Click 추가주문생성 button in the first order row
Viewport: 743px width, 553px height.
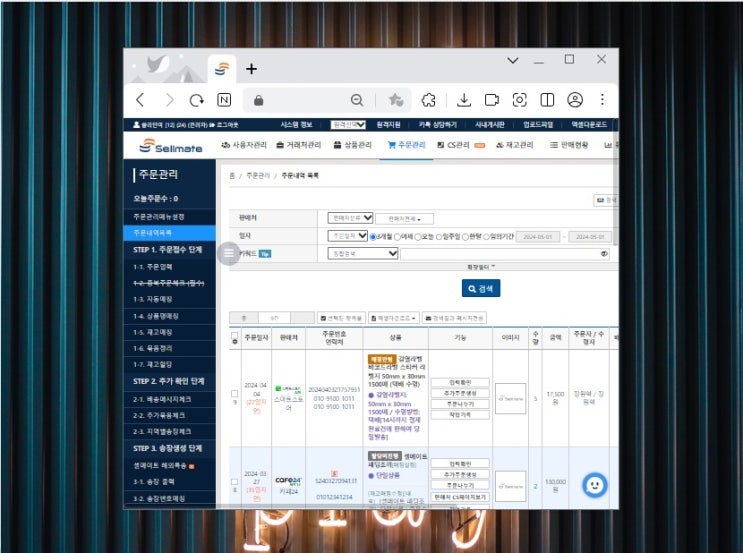460,393
